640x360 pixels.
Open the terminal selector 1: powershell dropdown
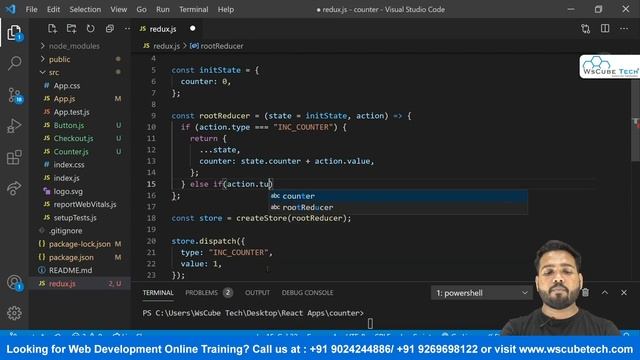point(482,293)
